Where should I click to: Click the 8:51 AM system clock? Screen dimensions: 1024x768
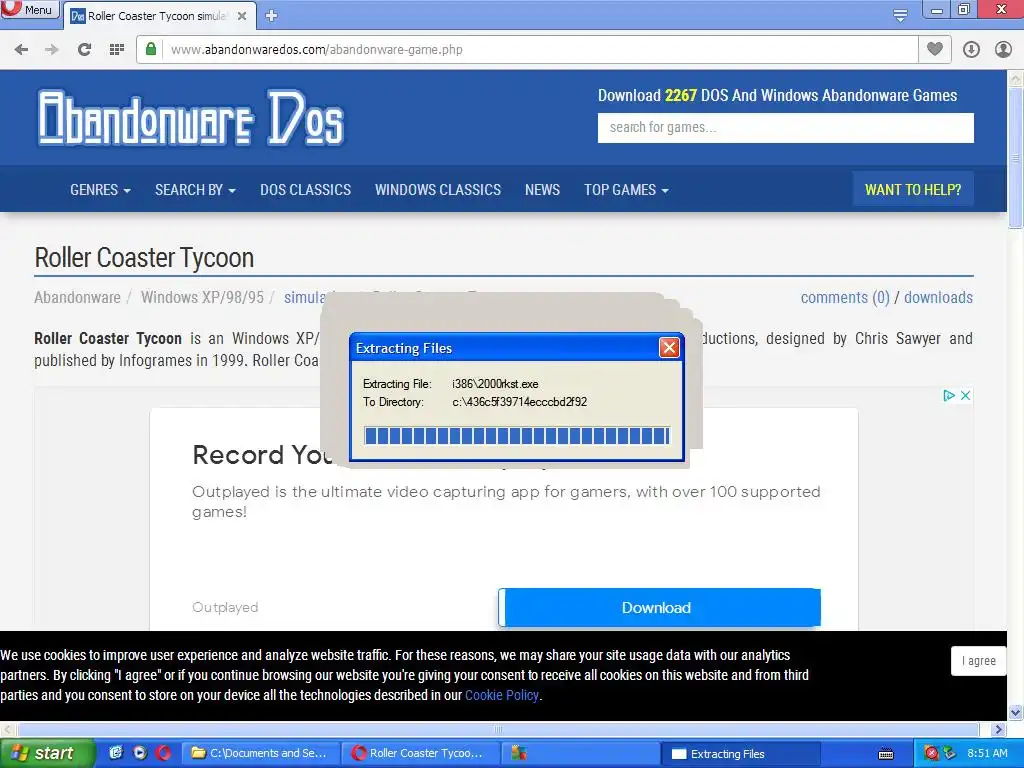pyautogui.click(x=987, y=754)
